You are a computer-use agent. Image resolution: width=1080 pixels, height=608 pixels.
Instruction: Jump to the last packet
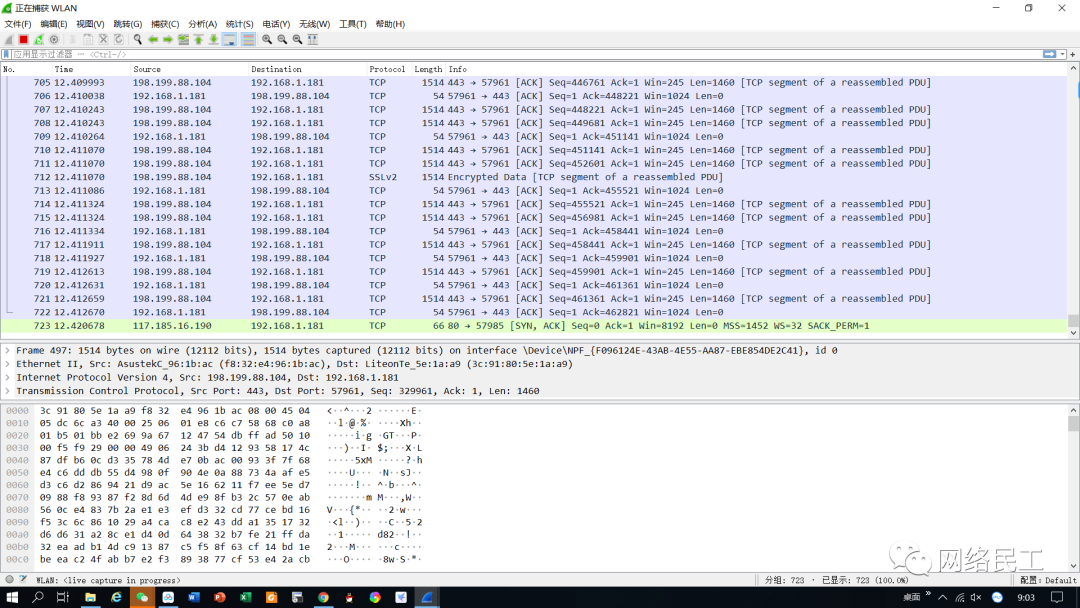click(214, 39)
